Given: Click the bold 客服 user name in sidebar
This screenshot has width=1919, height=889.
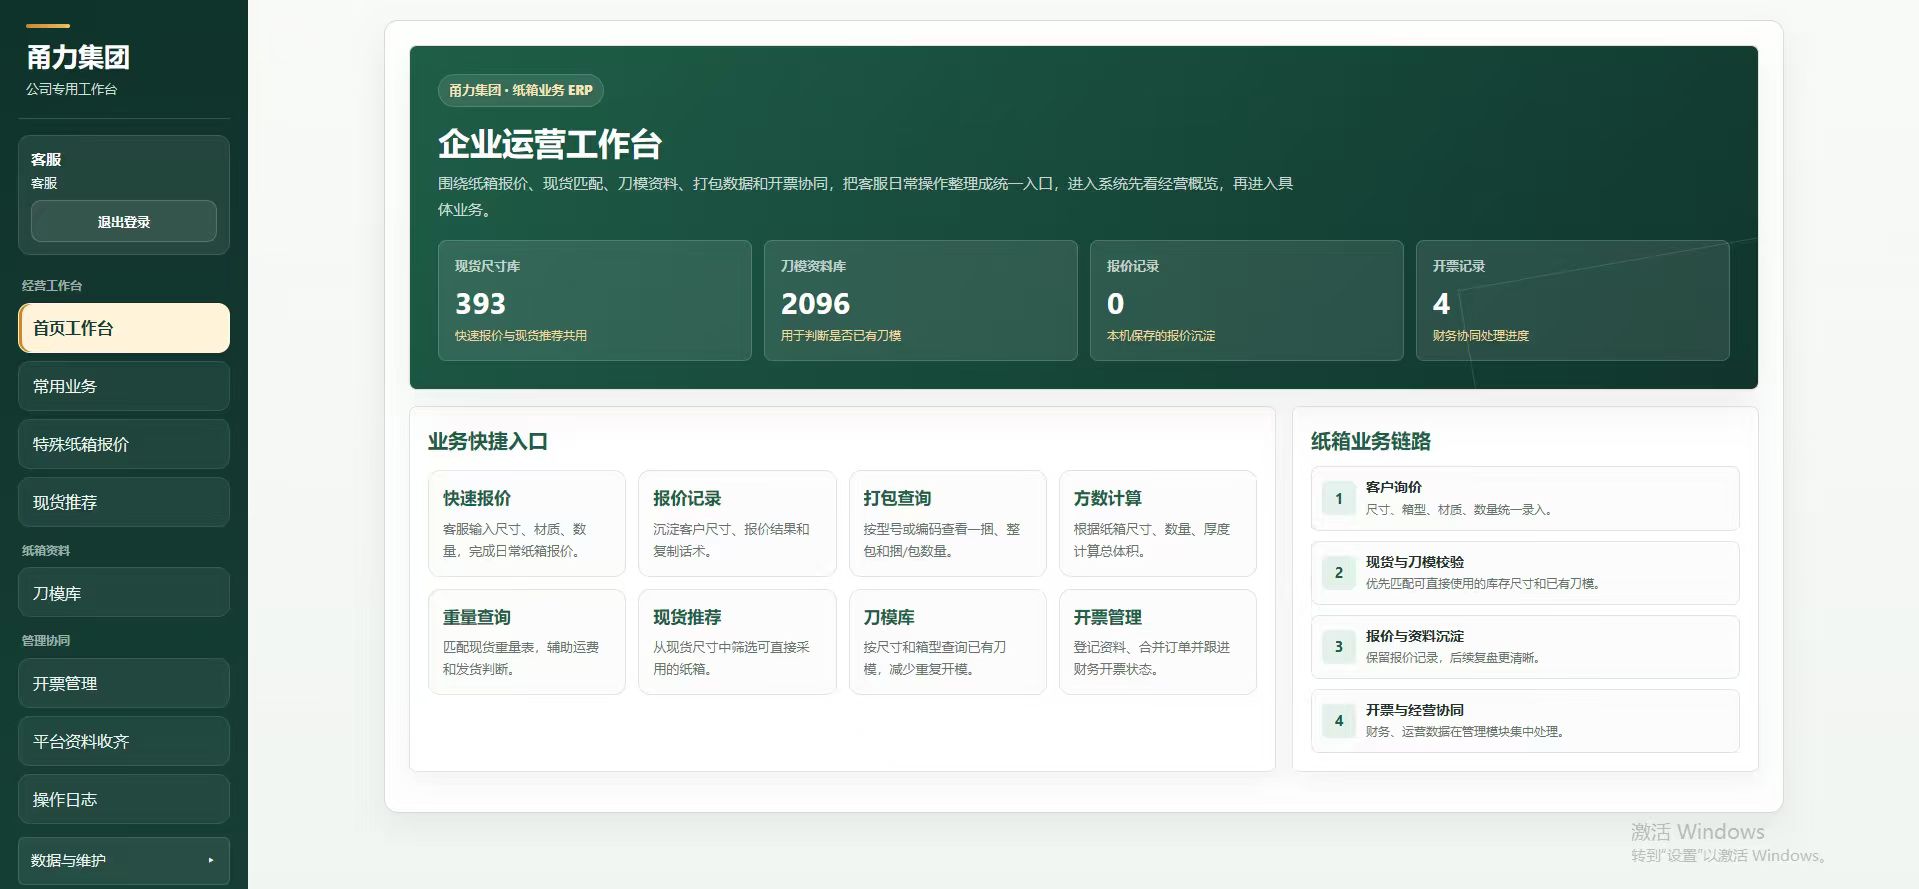Looking at the screenshot, I should [x=46, y=160].
